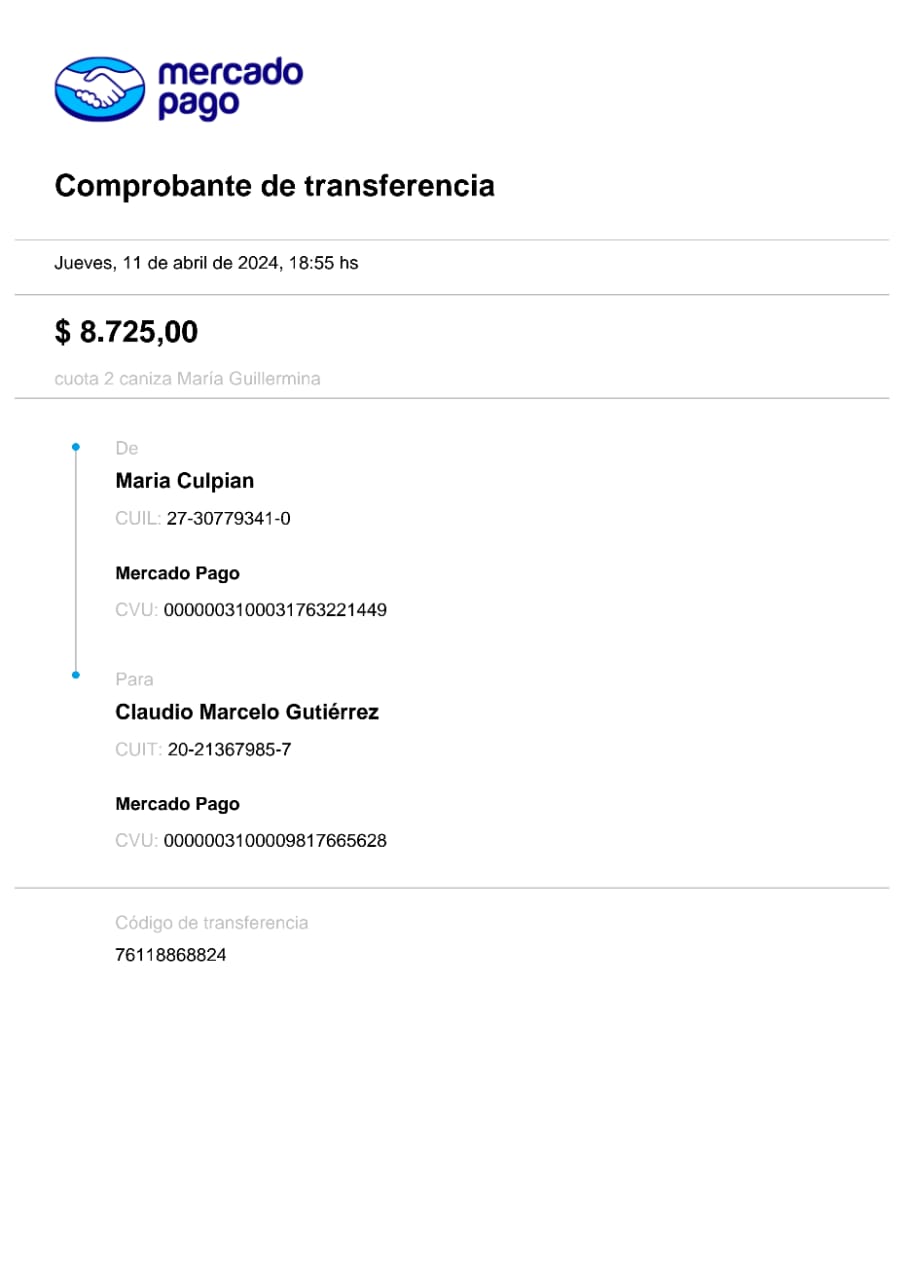This screenshot has width=904, height=1280.
Task: Click the sender's Mercado Pago bank label
Action: [177, 574]
